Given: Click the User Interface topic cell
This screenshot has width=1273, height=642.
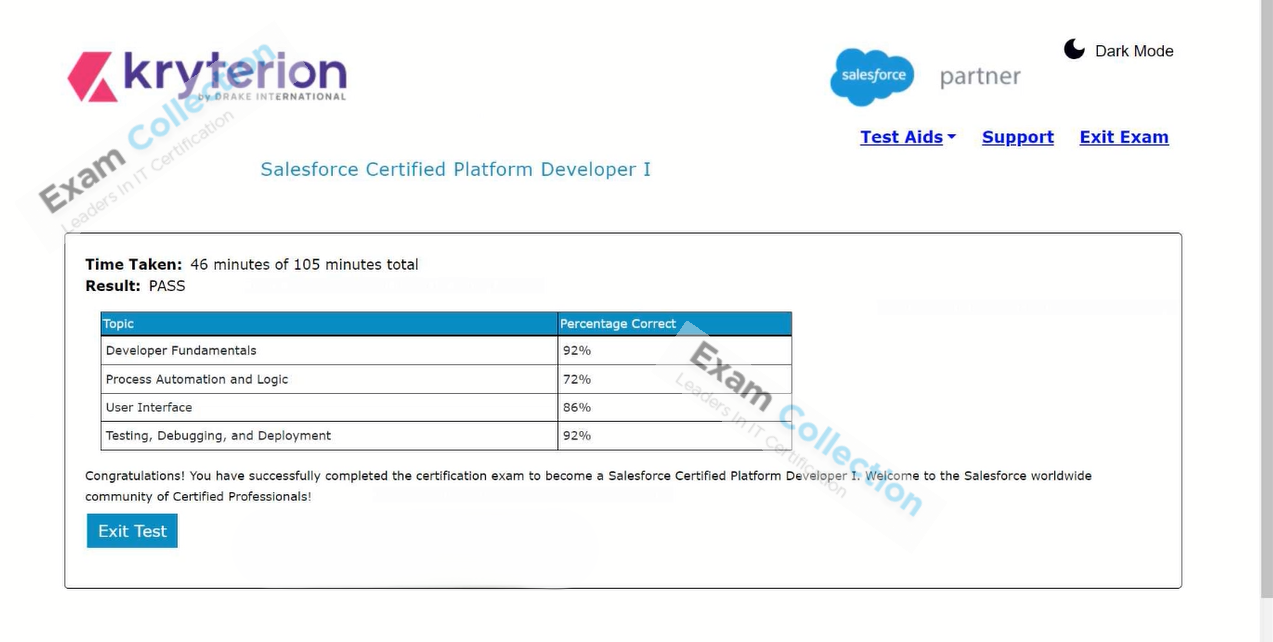Looking at the screenshot, I should [329, 407].
